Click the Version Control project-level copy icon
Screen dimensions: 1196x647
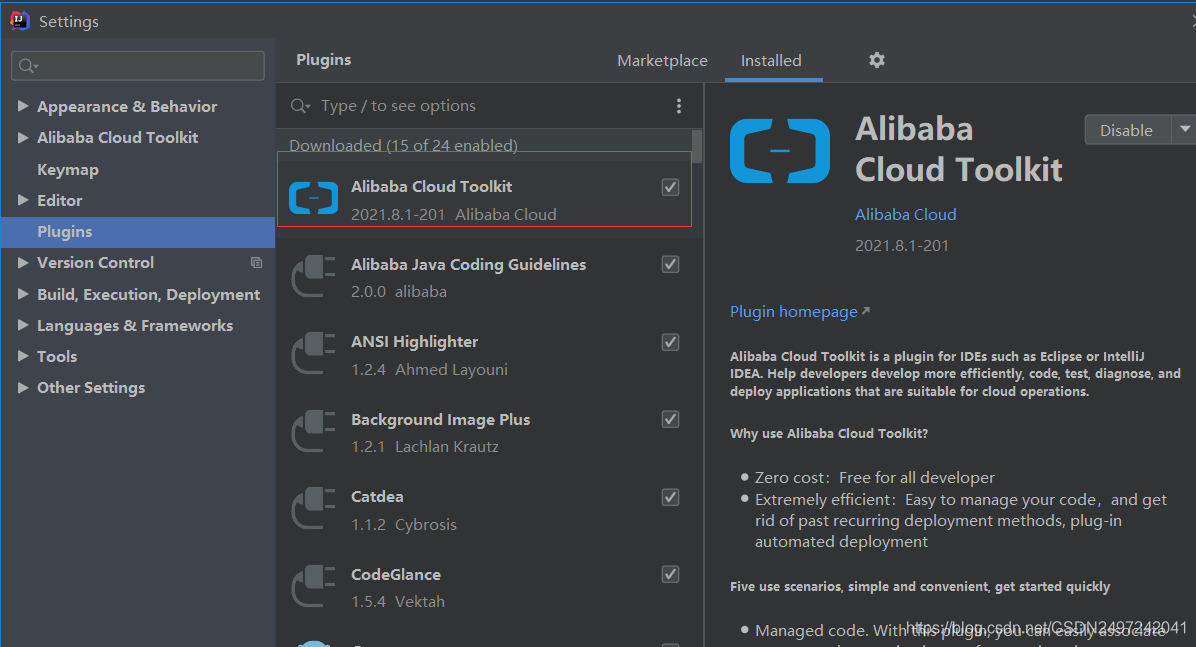[256, 262]
